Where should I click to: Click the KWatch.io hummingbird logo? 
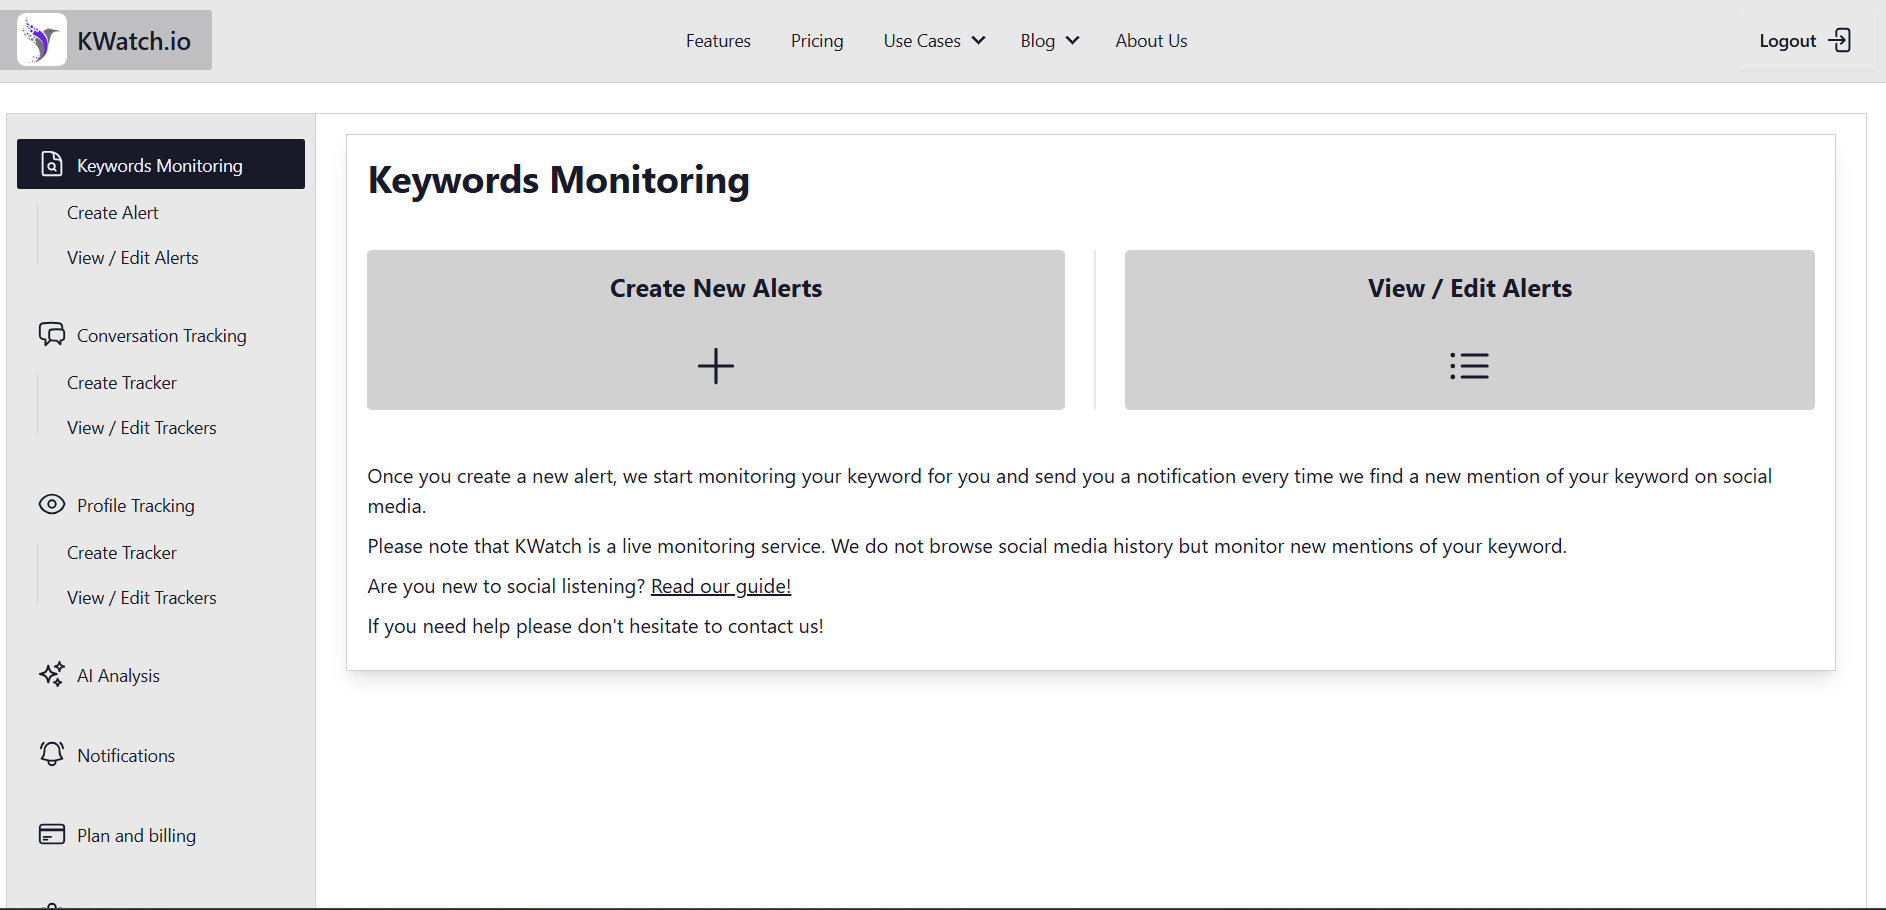42,40
